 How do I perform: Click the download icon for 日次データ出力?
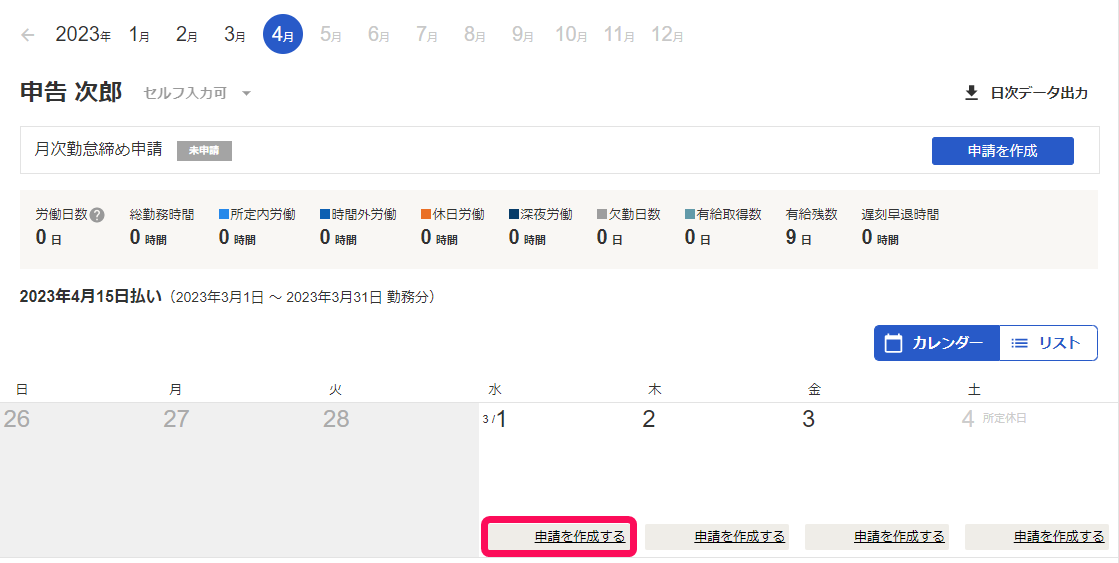(x=970, y=93)
